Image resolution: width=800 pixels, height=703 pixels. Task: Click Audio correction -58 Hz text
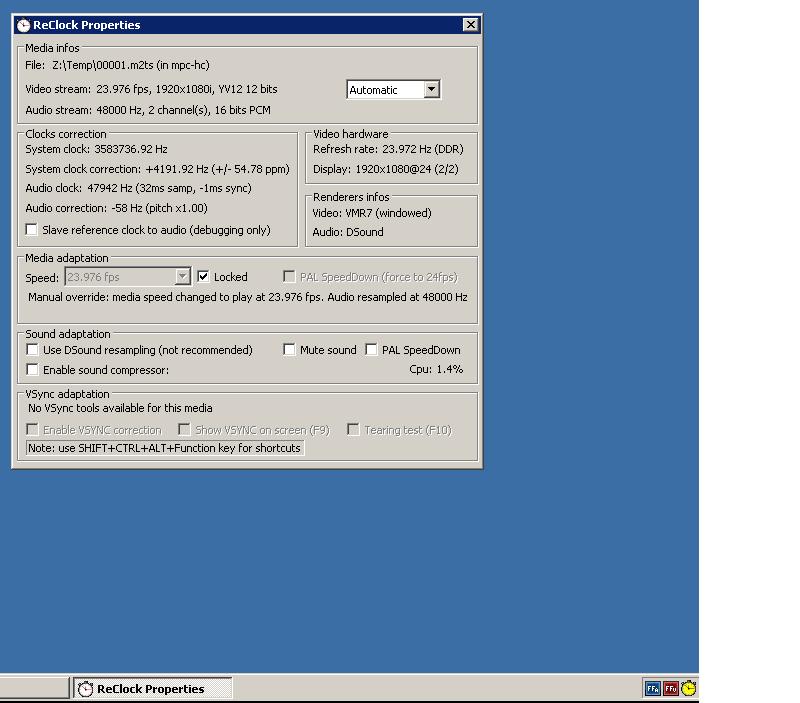pyautogui.click(x=116, y=208)
